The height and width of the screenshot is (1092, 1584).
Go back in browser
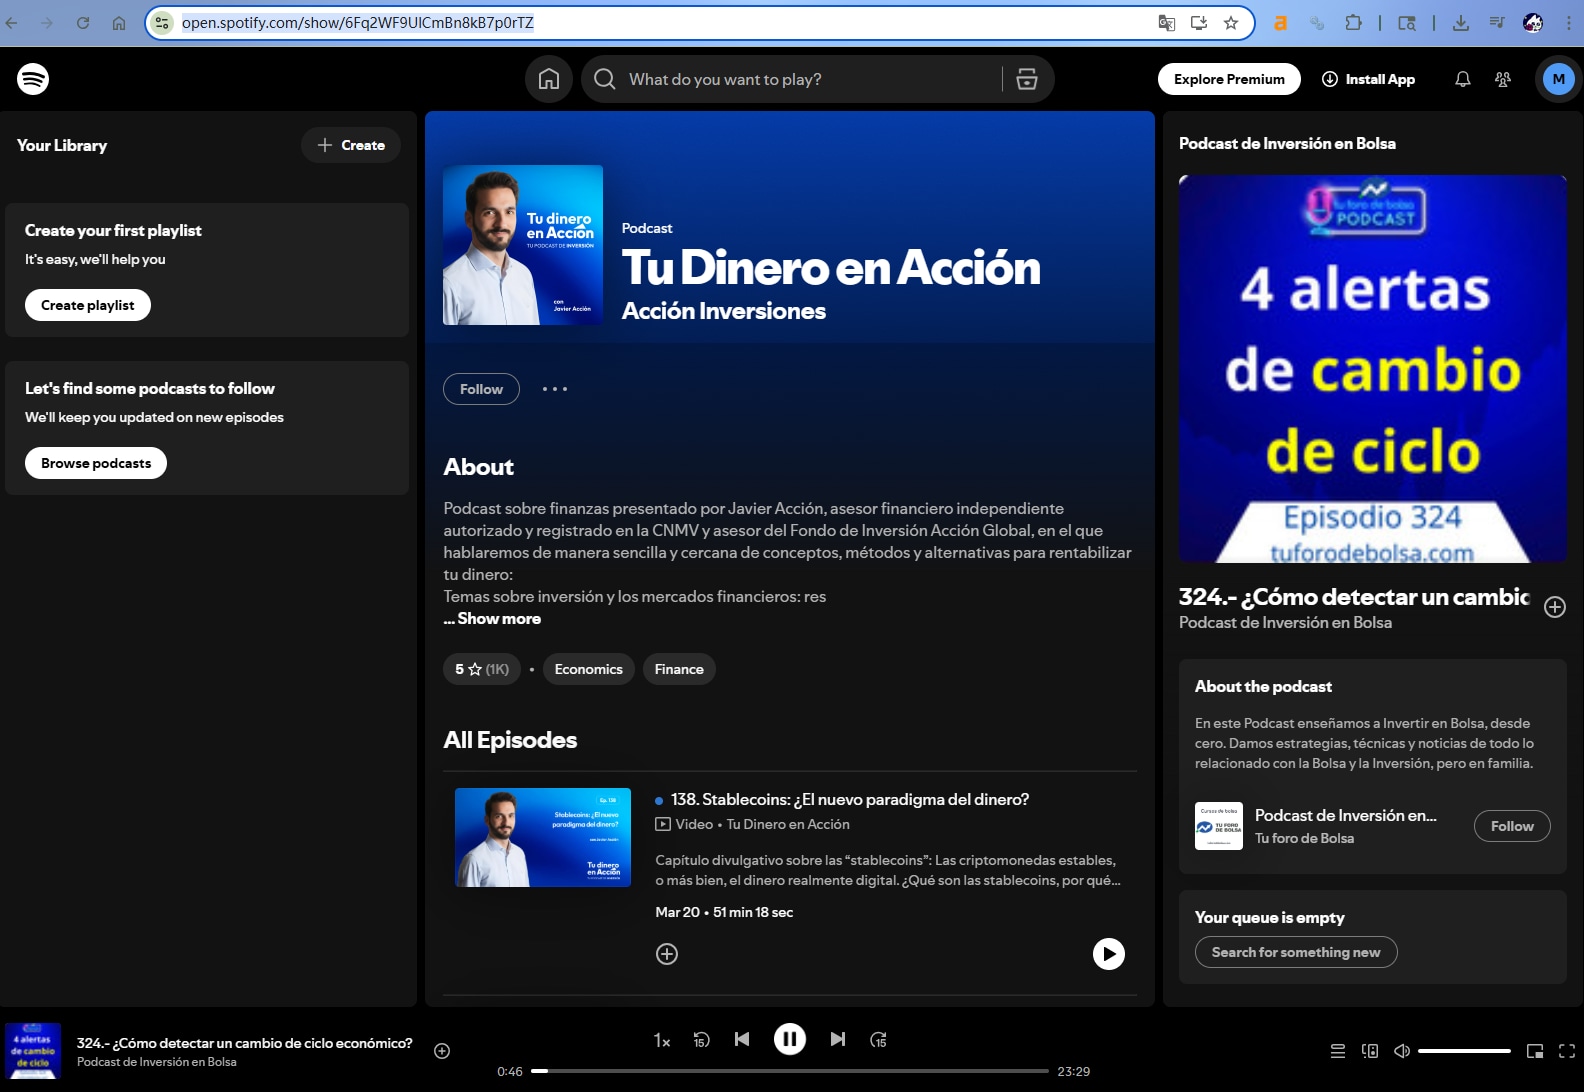coord(12,23)
